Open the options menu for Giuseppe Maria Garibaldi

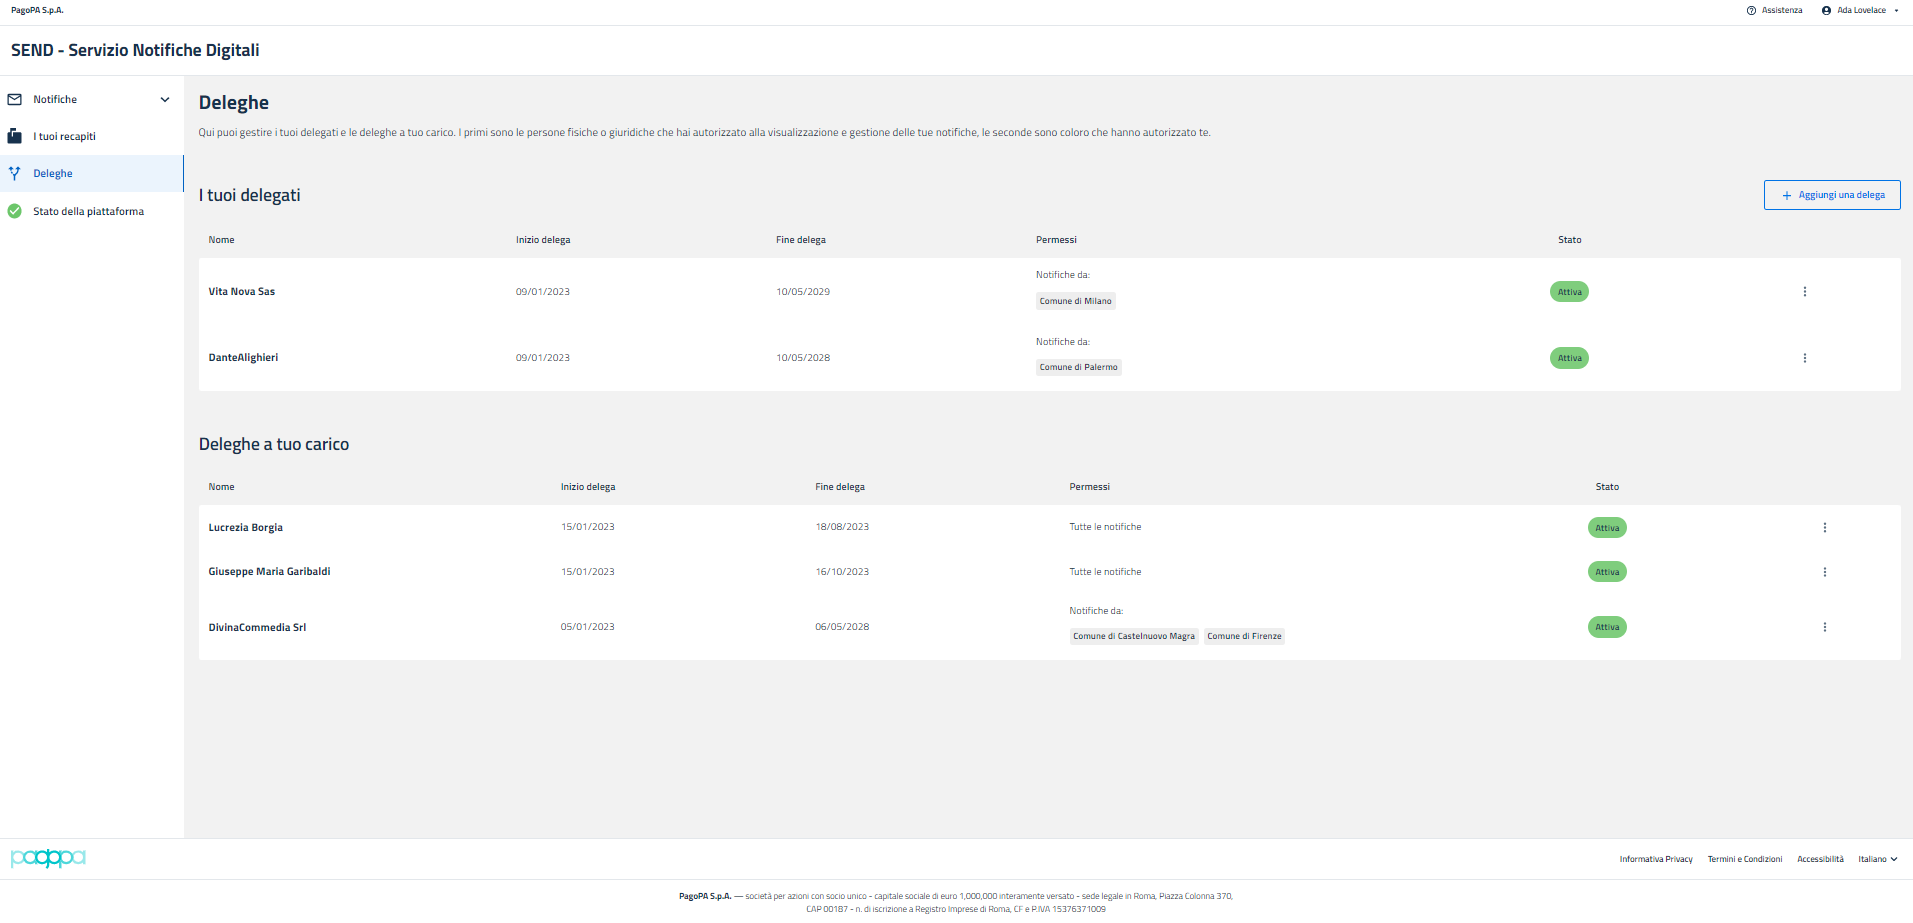coord(1824,572)
